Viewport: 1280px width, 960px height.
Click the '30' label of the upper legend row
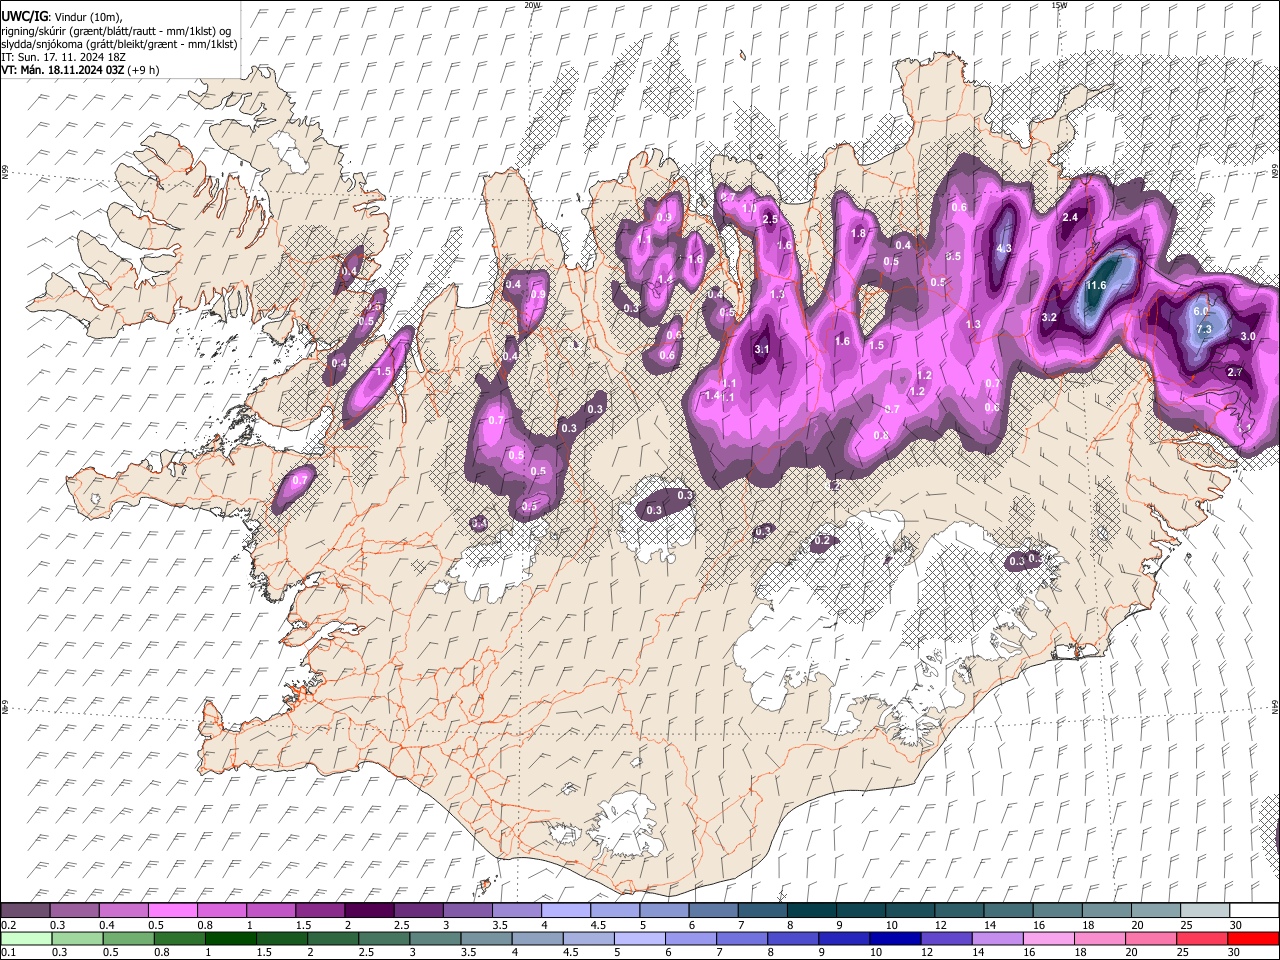click(x=1236, y=925)
